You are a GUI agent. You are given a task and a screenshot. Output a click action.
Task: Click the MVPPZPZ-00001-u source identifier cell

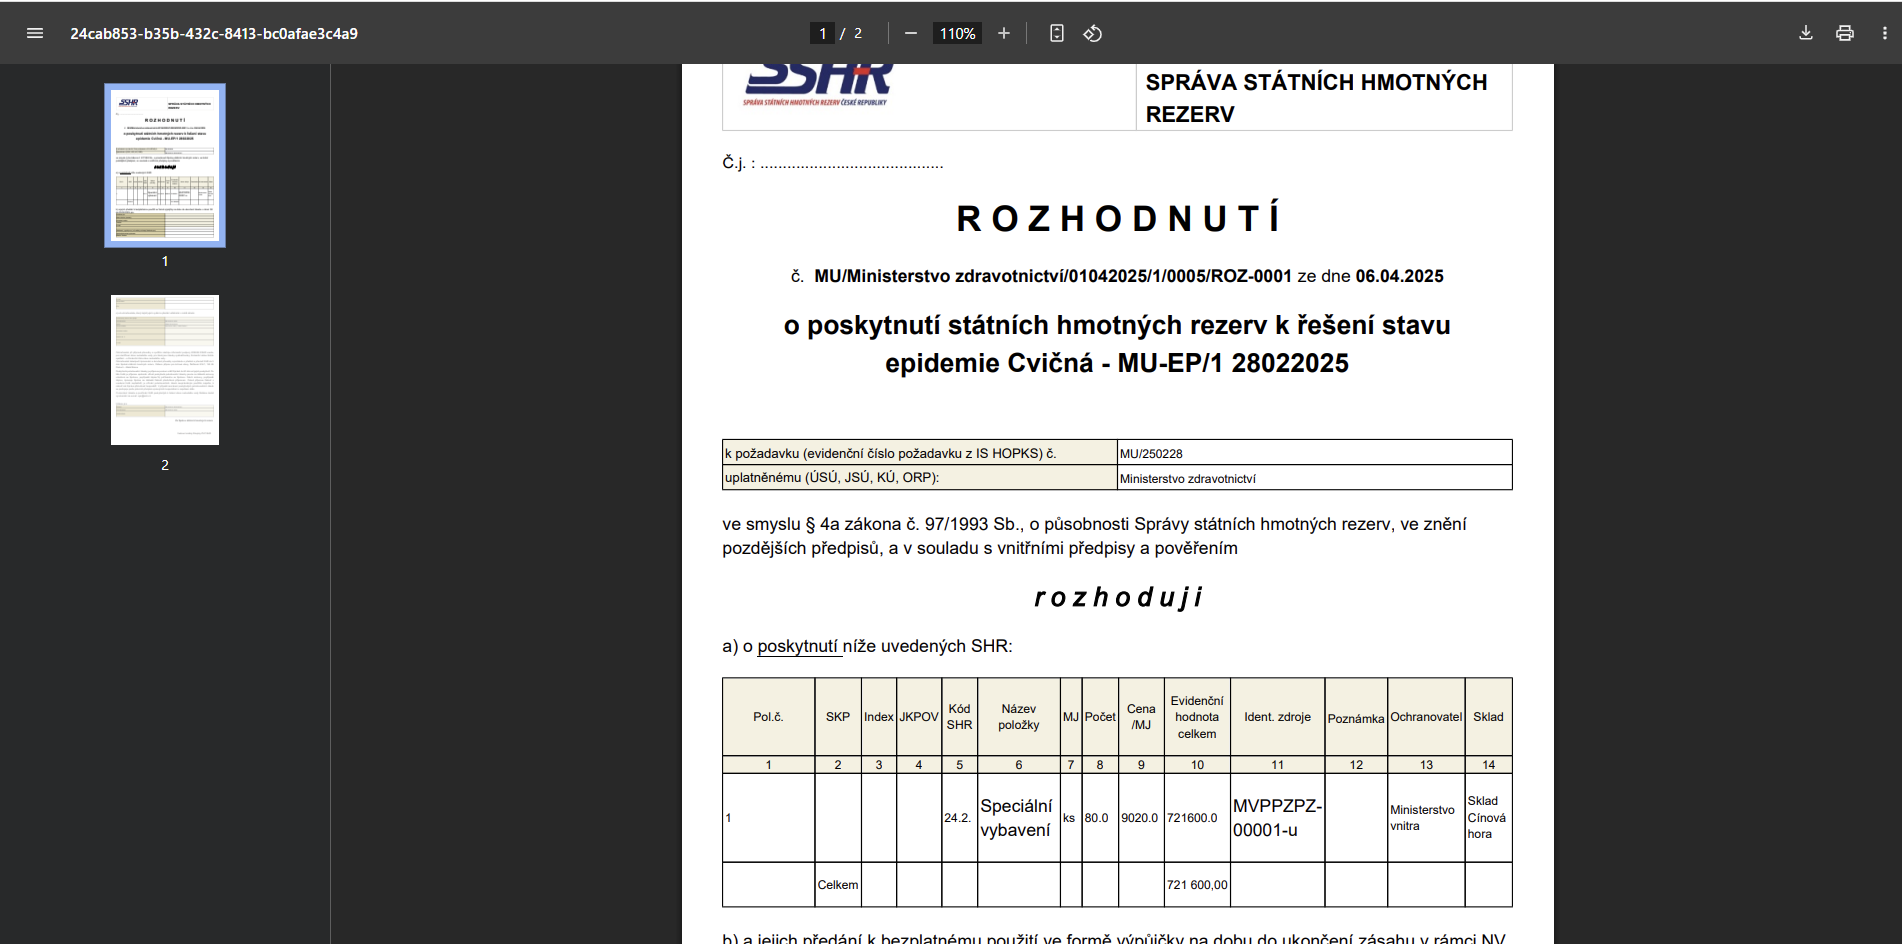pos(1276,818)
